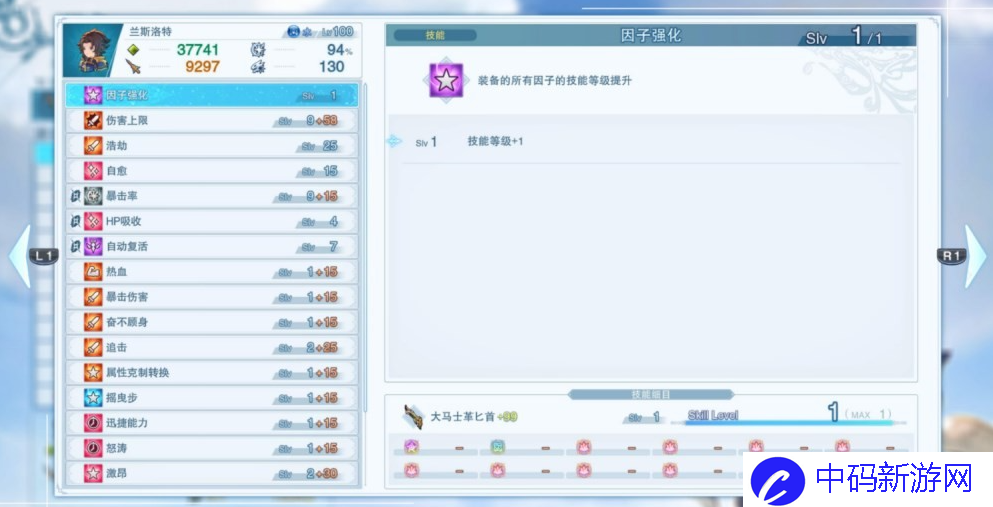
Task: Select the green sigil slot icon
Action: click(498, 448)
